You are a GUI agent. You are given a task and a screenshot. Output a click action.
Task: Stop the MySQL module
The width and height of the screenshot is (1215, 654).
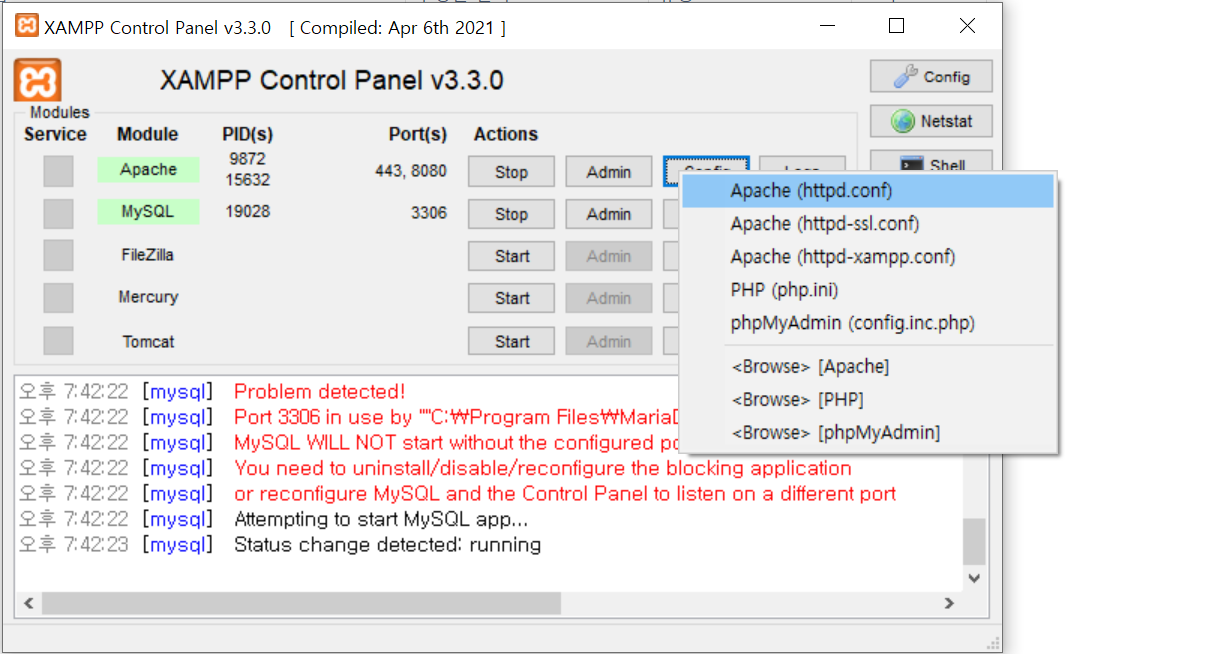(x=511, y=214)
